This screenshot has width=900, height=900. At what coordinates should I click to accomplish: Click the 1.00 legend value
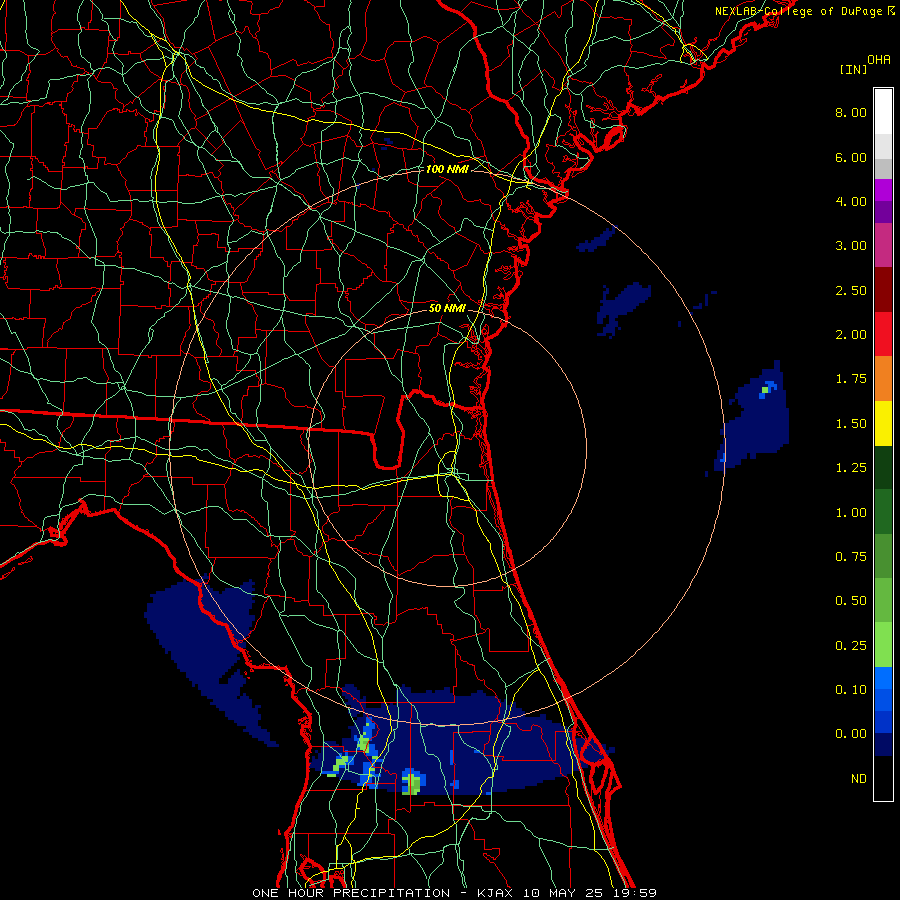851,513
